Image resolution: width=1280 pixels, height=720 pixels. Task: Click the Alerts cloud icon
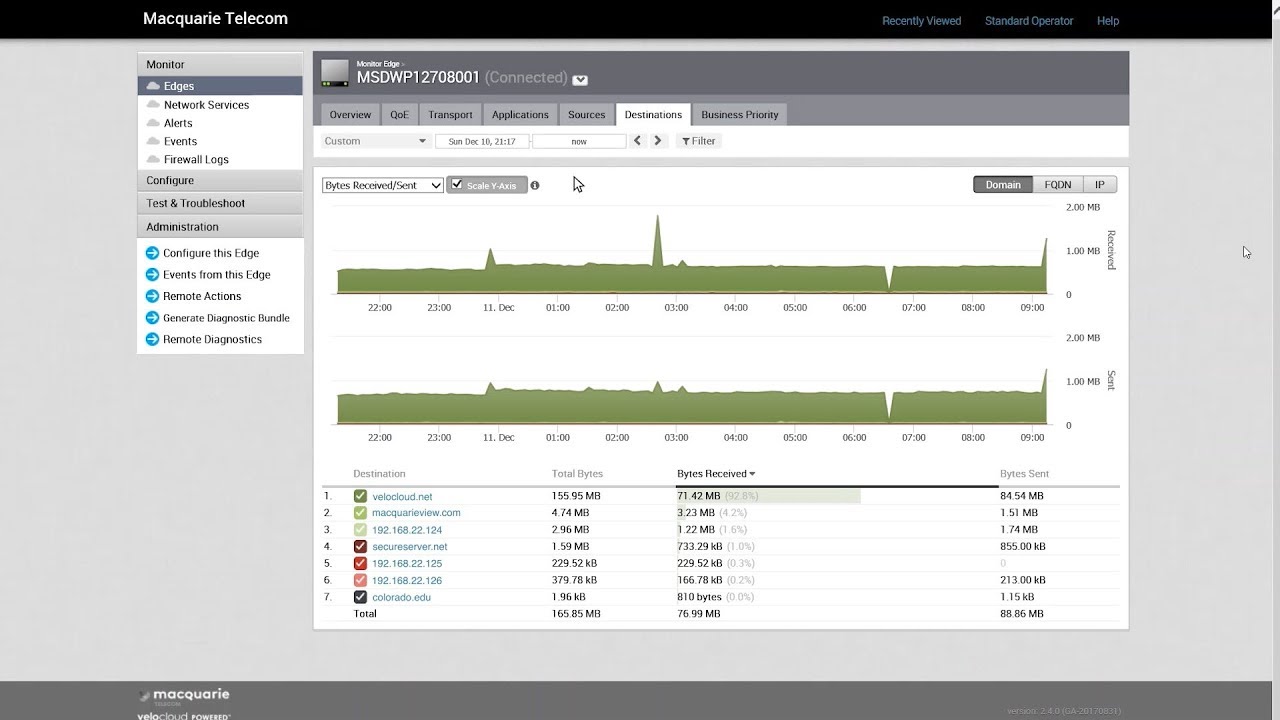coord(153,123)
